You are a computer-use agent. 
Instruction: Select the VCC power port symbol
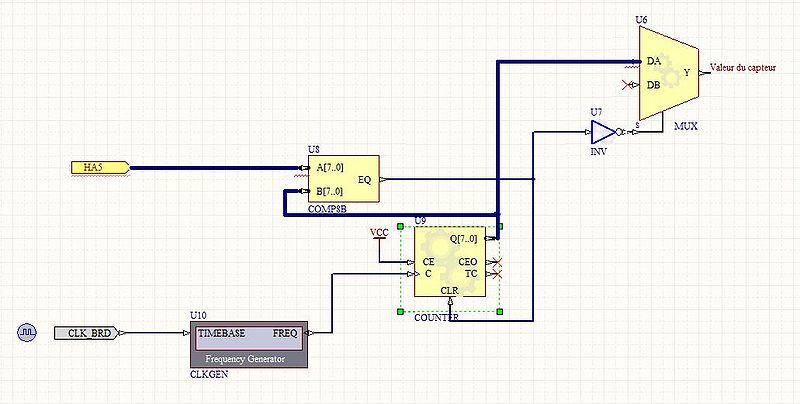(x=379, y=234)
